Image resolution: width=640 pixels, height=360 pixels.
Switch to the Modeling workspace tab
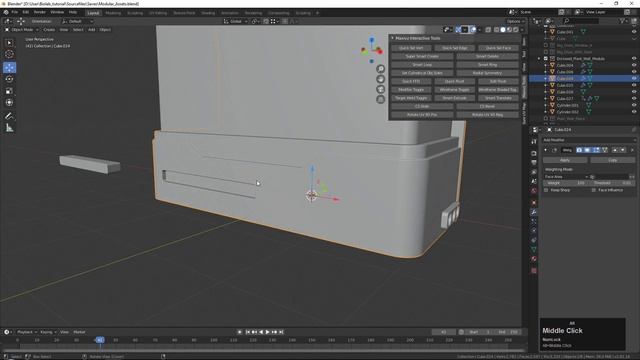click(x=113, y=13)
